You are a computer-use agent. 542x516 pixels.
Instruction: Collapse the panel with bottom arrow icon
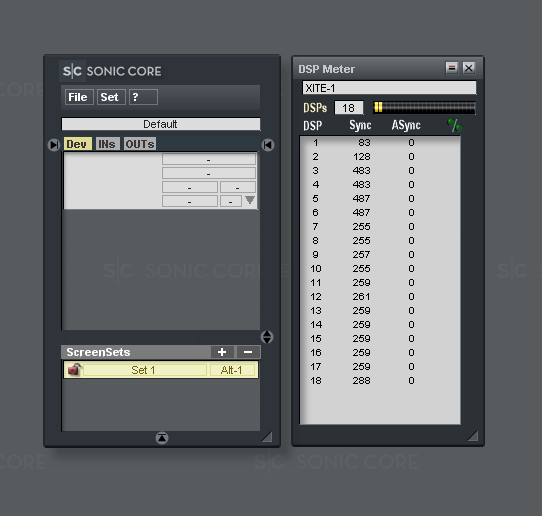click(162, 438)
